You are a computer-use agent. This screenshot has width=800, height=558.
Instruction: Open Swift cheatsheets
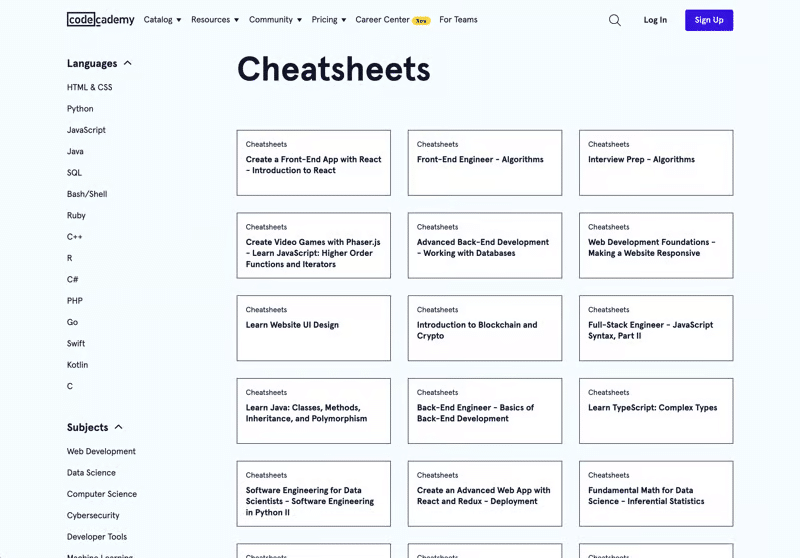(76, 344)
